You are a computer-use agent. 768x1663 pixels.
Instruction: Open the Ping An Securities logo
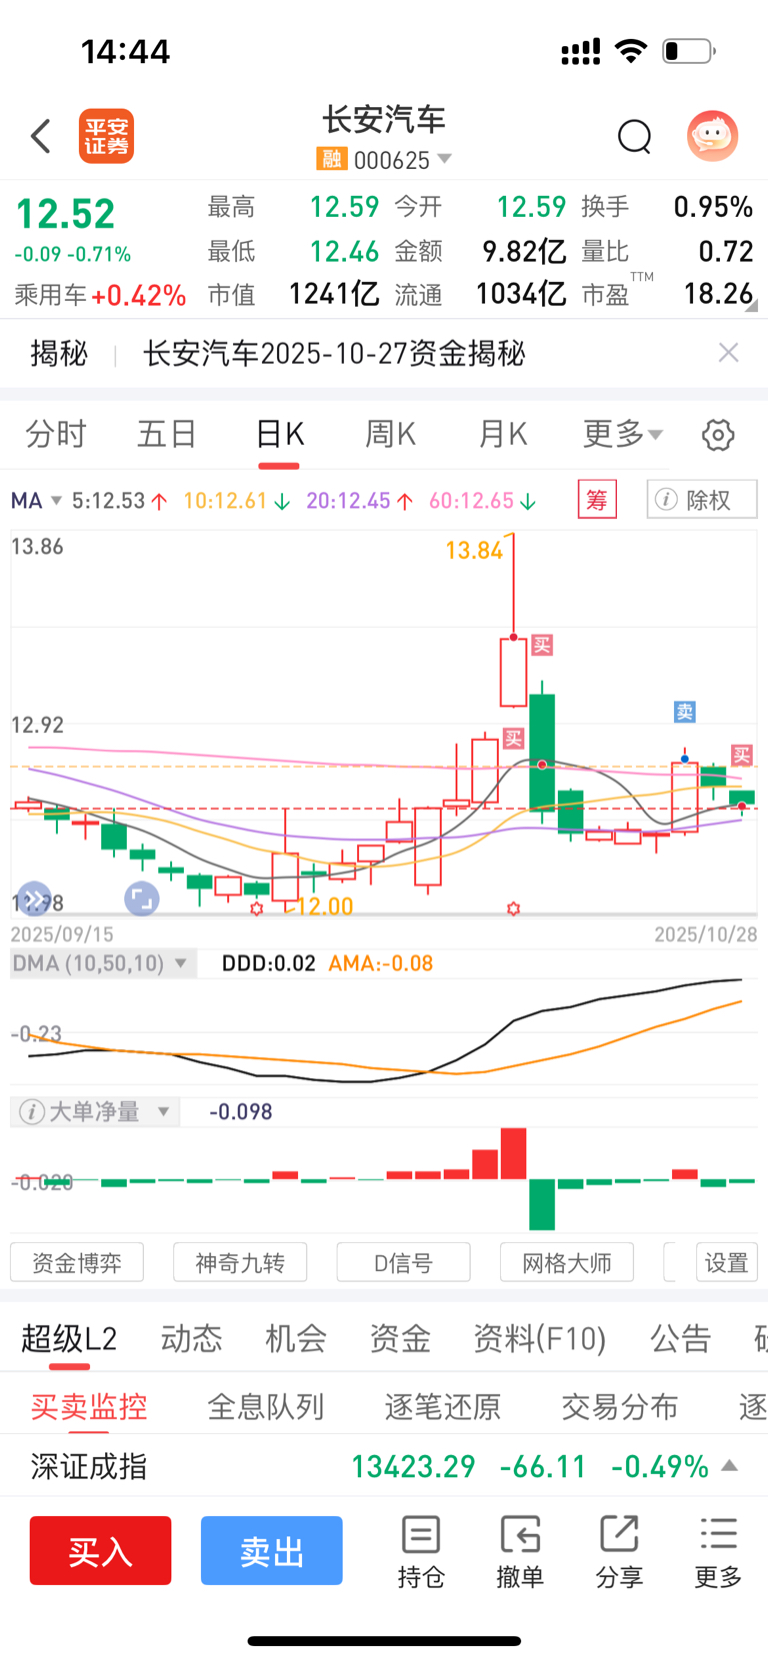click(106, 136)
